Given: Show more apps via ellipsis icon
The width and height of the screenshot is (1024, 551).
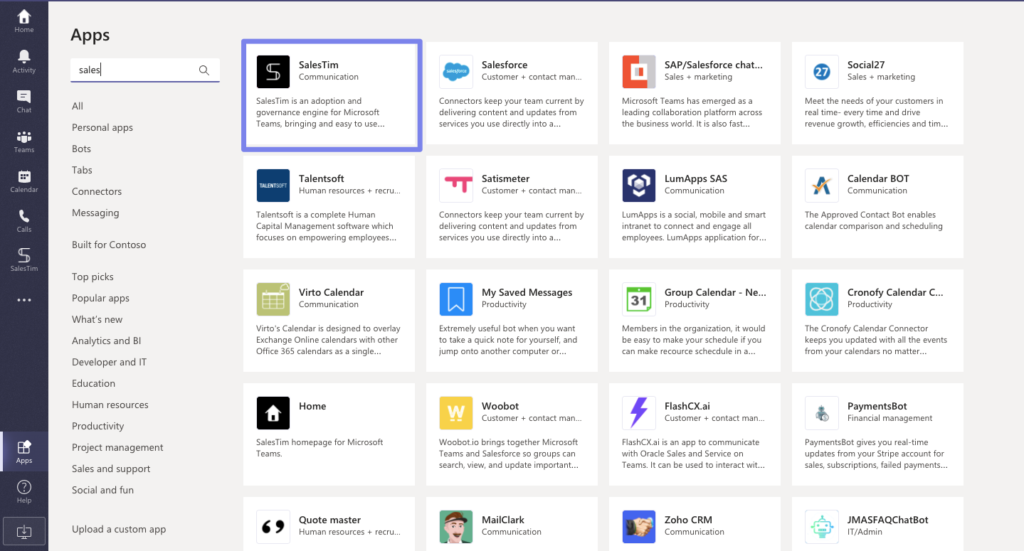Looking at the screenshot, I should 24,300.
